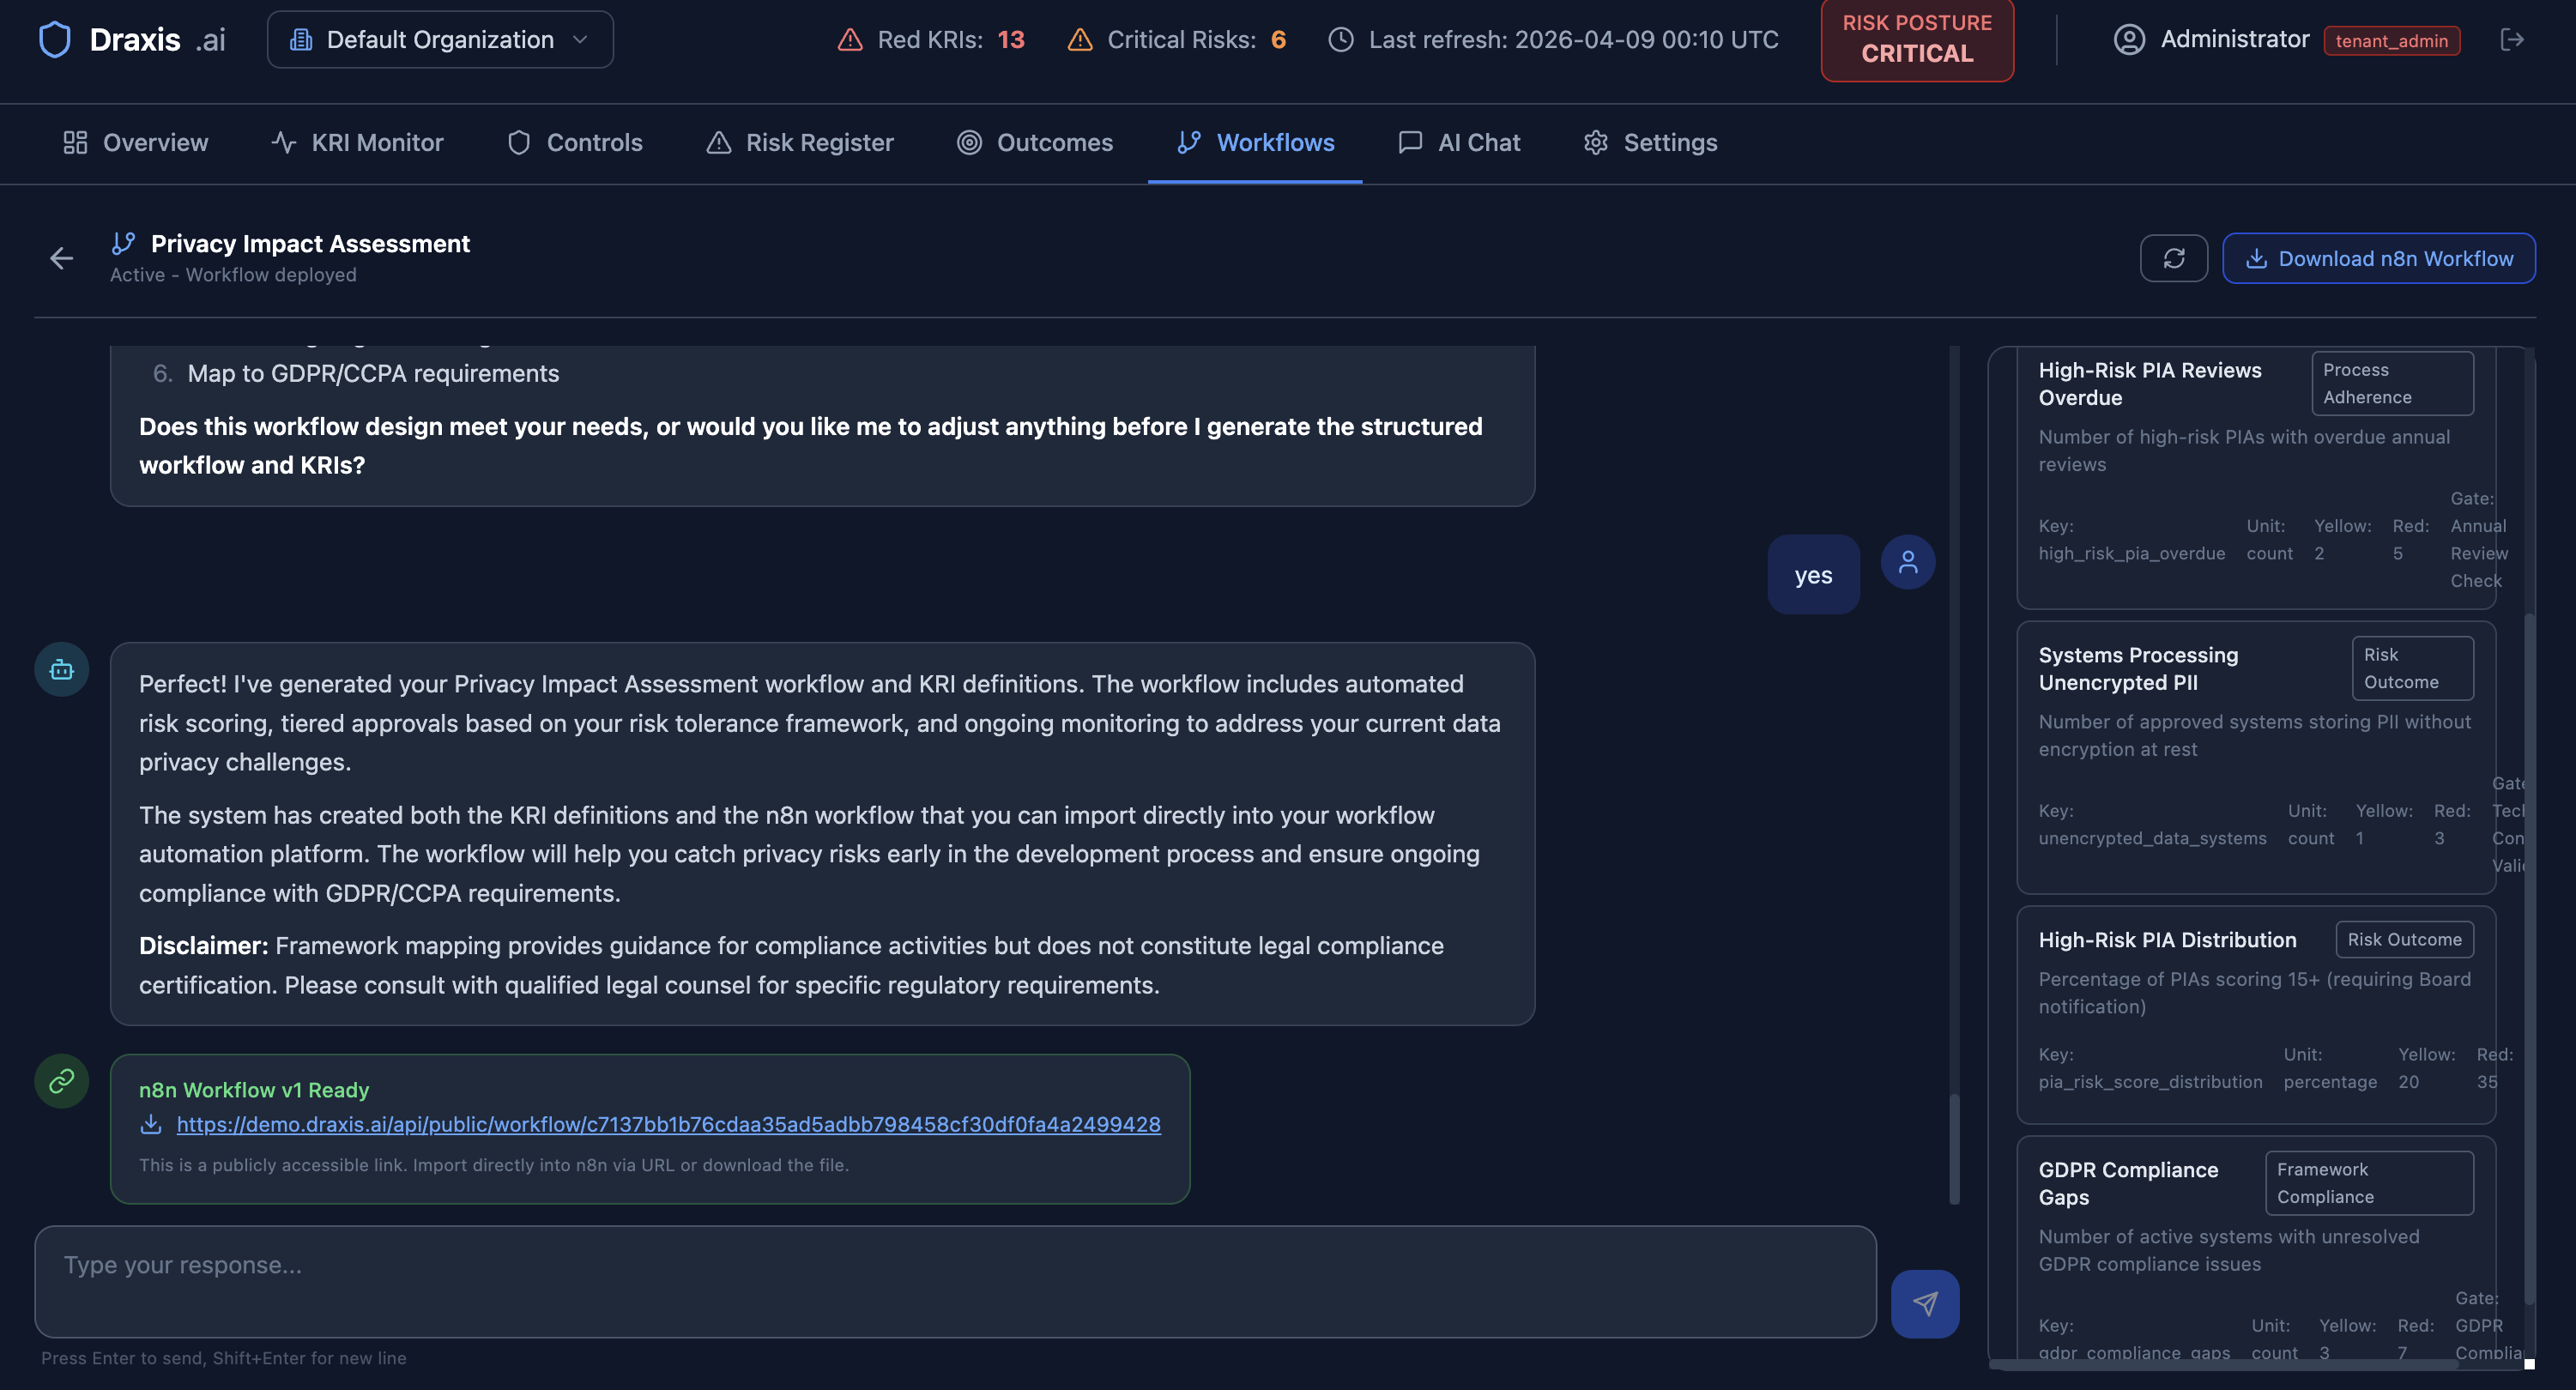Image resolution: width=2576 pixels, height=1390 pixels.
Task: Send response using the paper plane icon
Action: pos(1923,1304)
